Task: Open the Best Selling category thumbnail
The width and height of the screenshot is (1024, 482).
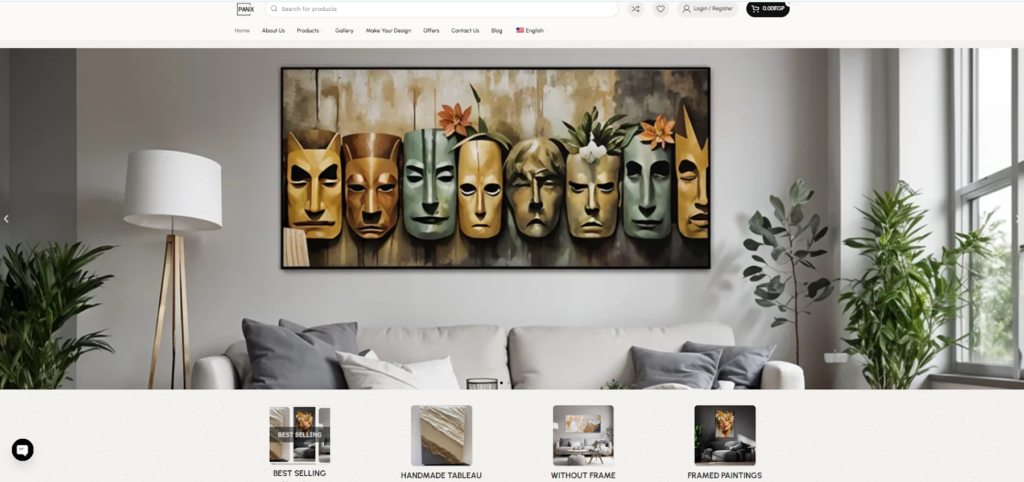Action: 300,434
